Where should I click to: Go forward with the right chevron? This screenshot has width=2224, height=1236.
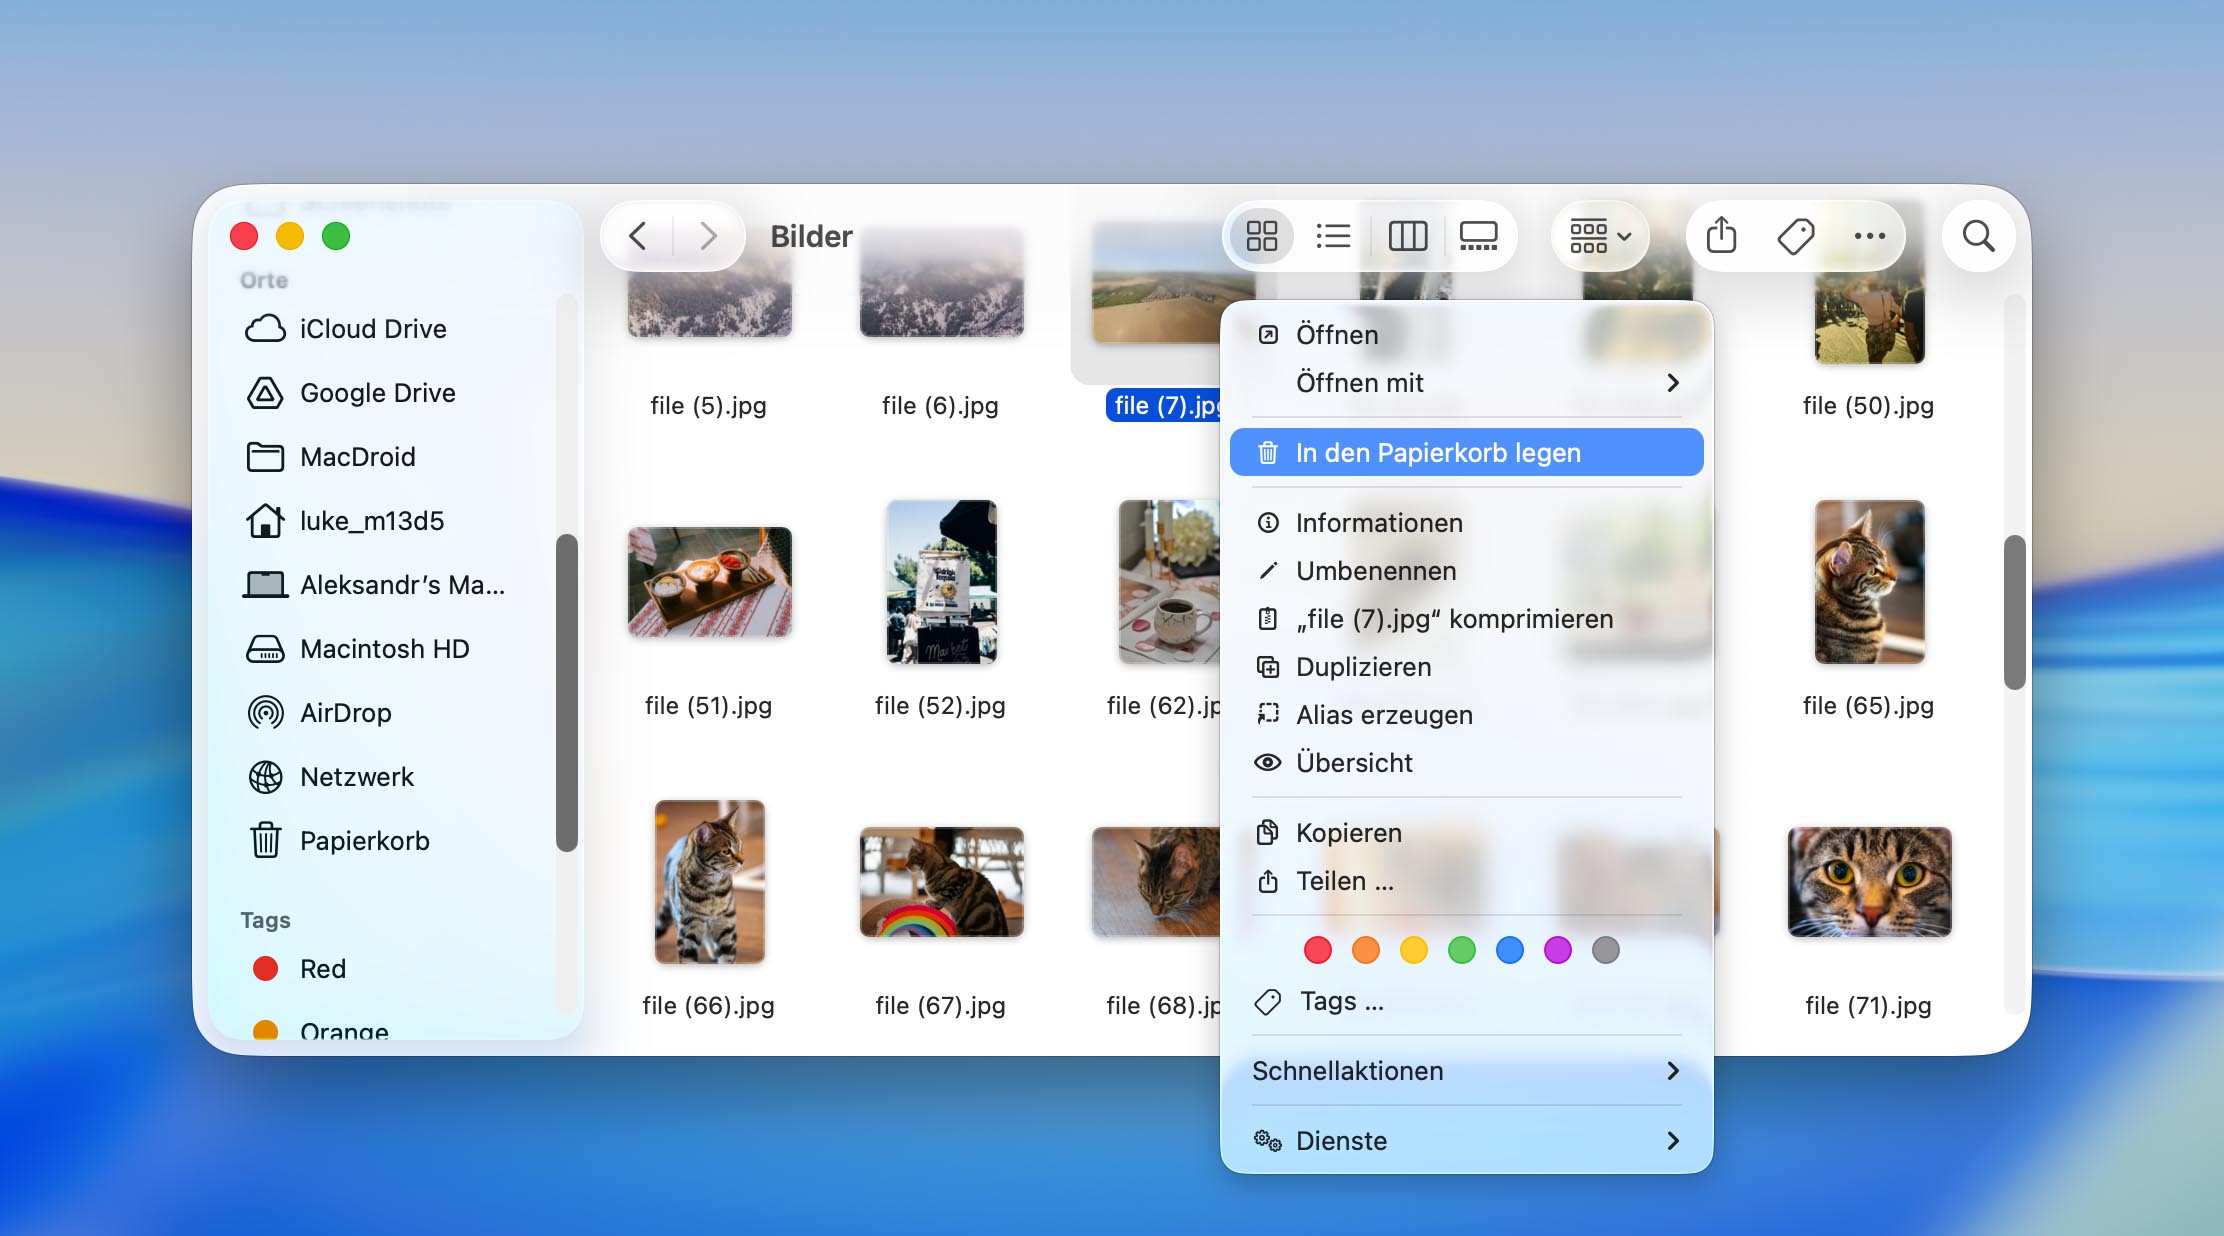(x=708, y=236)
